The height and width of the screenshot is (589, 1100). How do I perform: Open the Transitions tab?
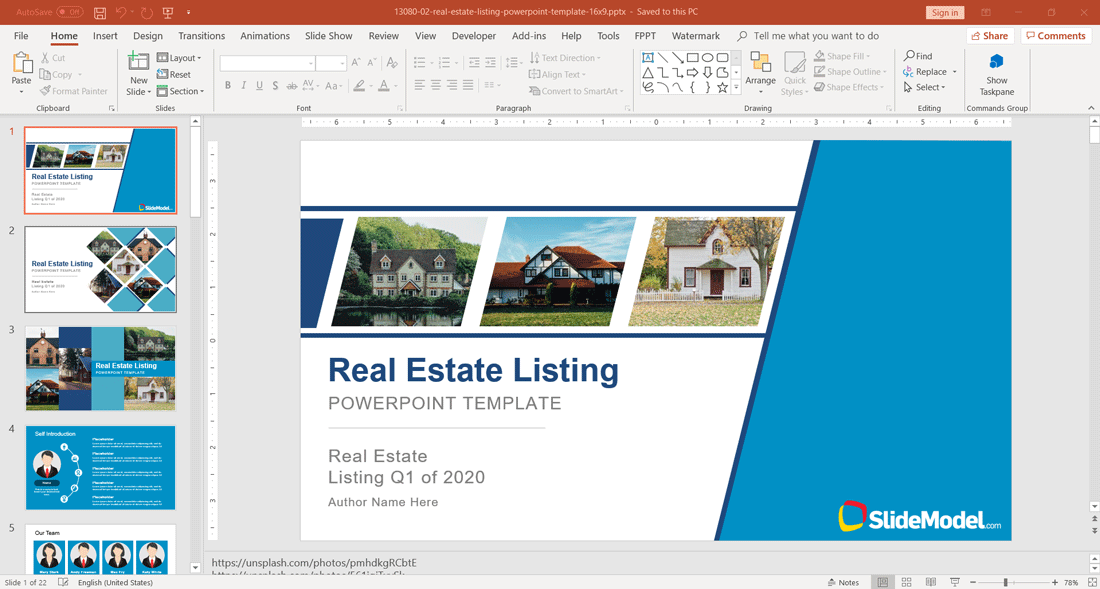tap(201, 36)
